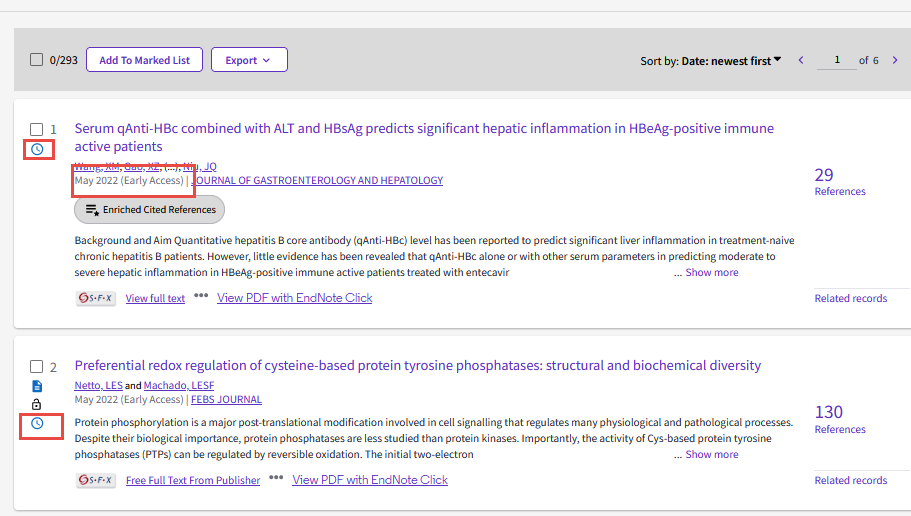Click the SFX icon in the second record
This screenshot has width=911, height=516.
(x=96, y=480)
